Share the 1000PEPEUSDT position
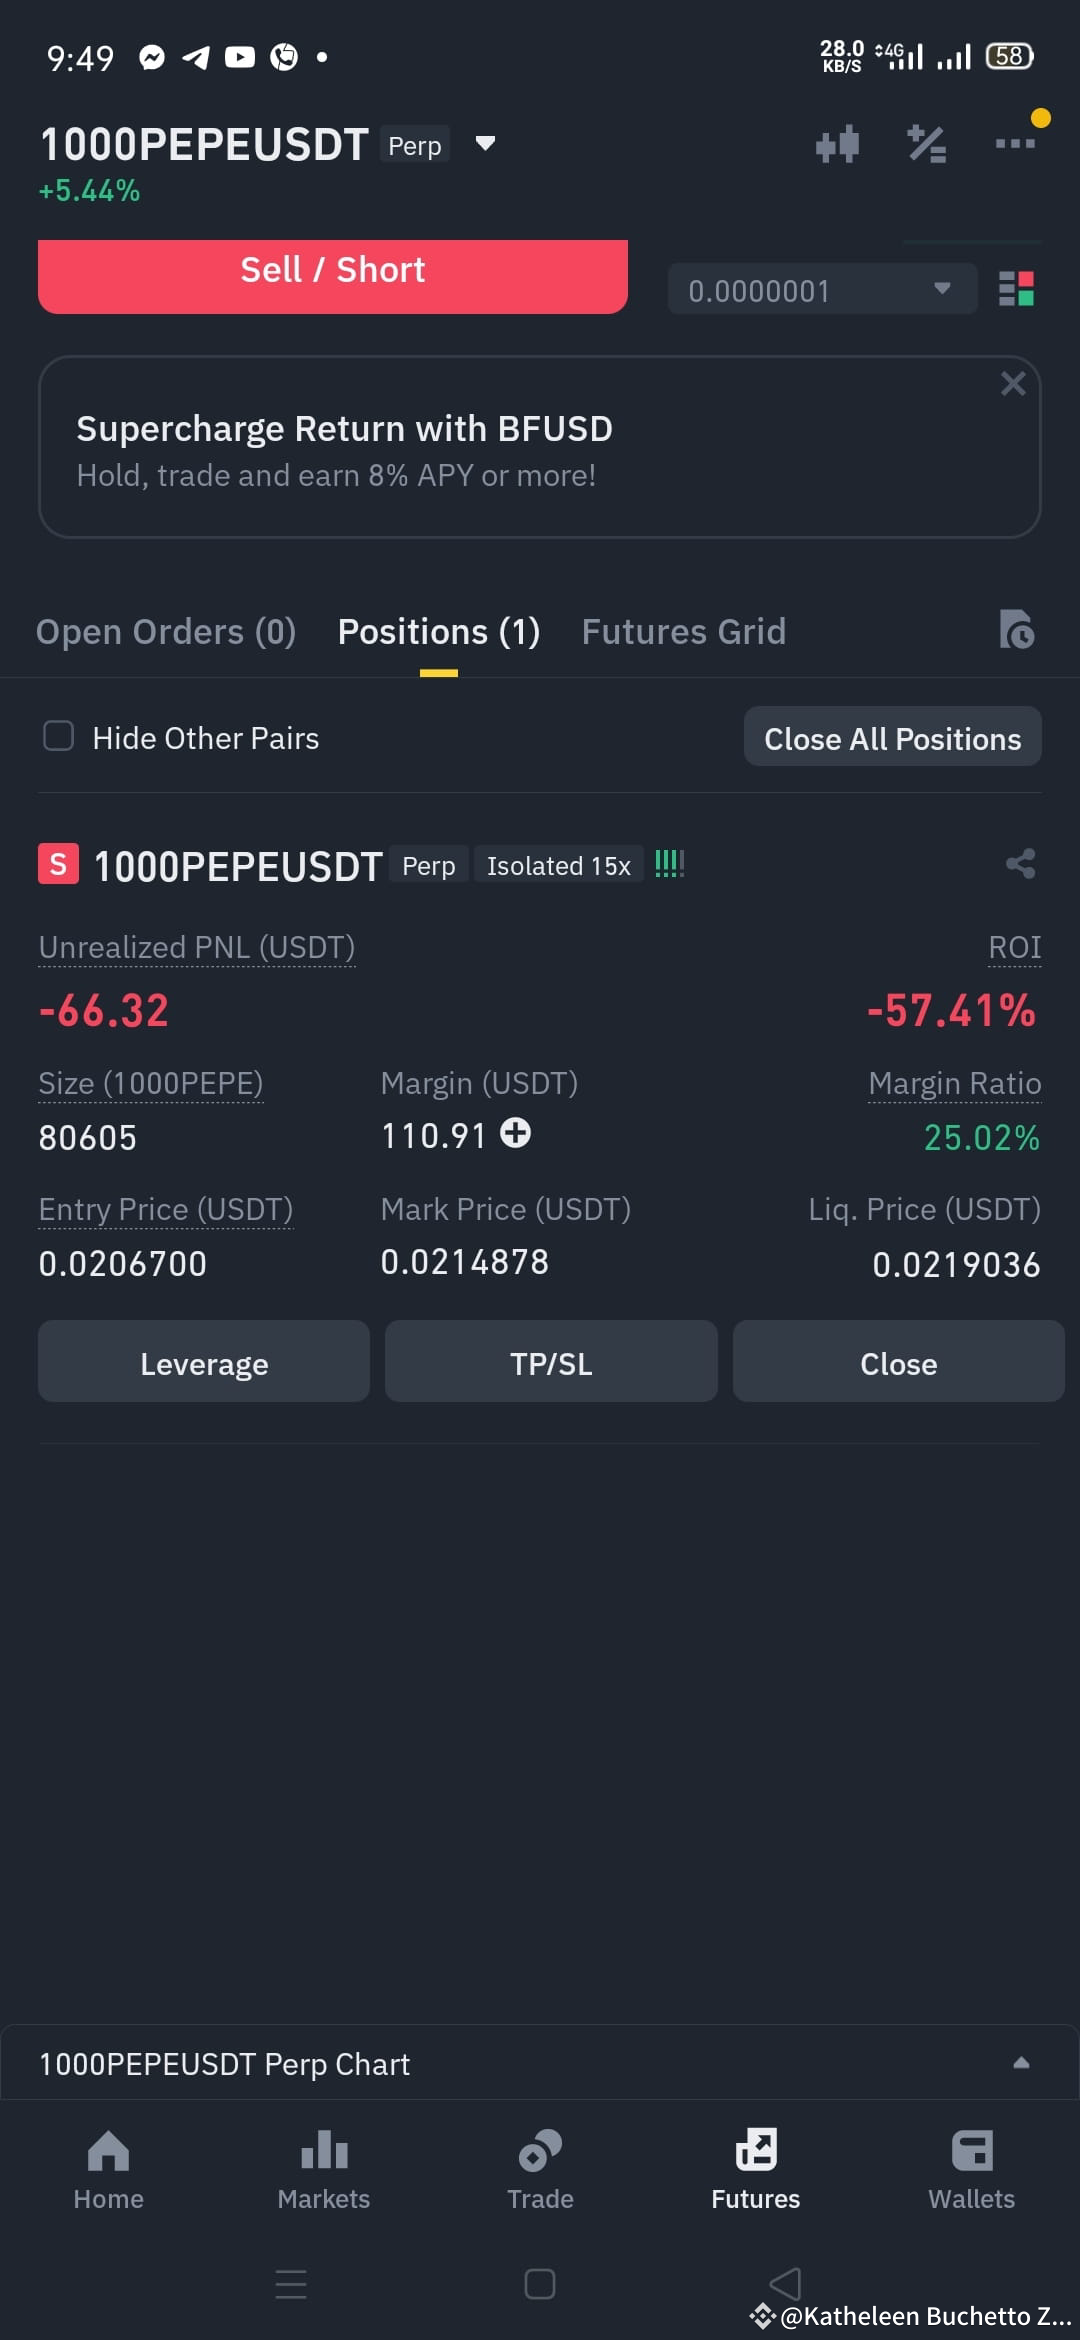This screenshot has width=1080, height=2340. [1019, 864]
